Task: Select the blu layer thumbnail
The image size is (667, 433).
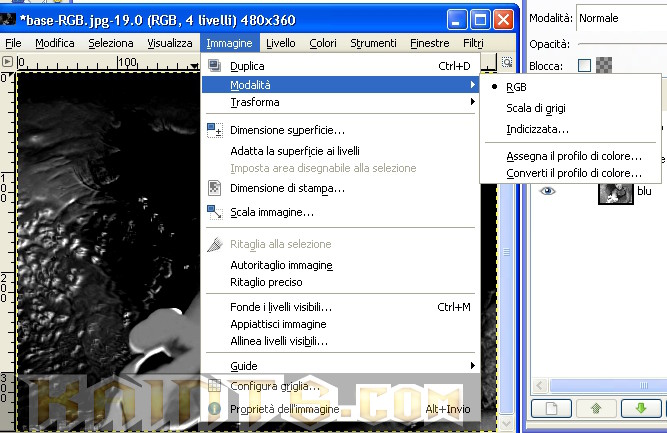Action: [x=615, y=191]
